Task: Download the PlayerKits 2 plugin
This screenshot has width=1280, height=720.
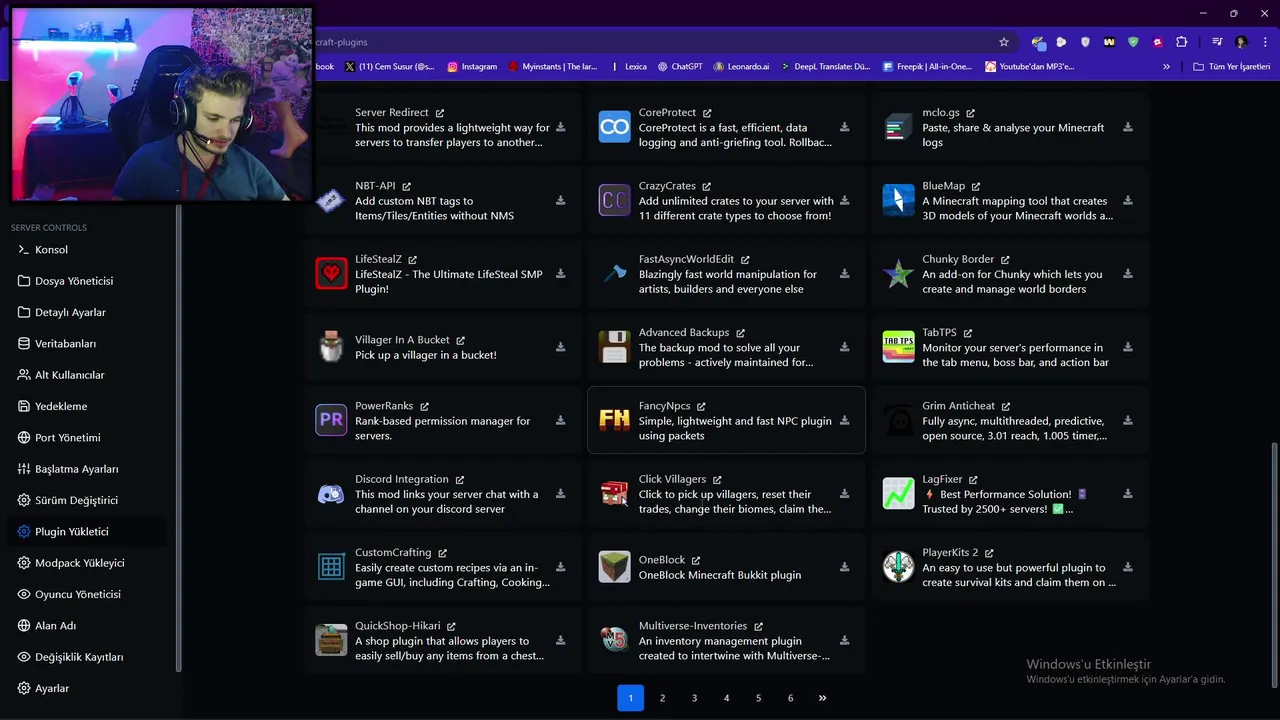Action: [x=1128, y=567]
